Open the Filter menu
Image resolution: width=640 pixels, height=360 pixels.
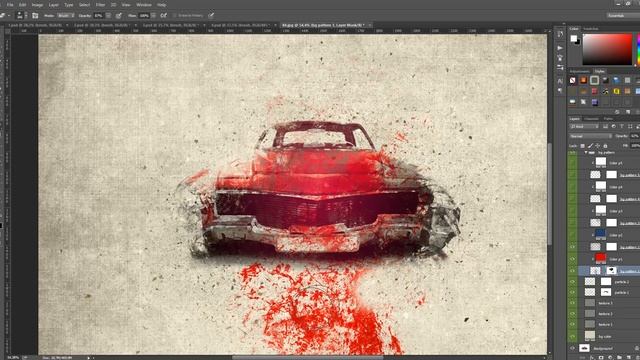[100, 5]
